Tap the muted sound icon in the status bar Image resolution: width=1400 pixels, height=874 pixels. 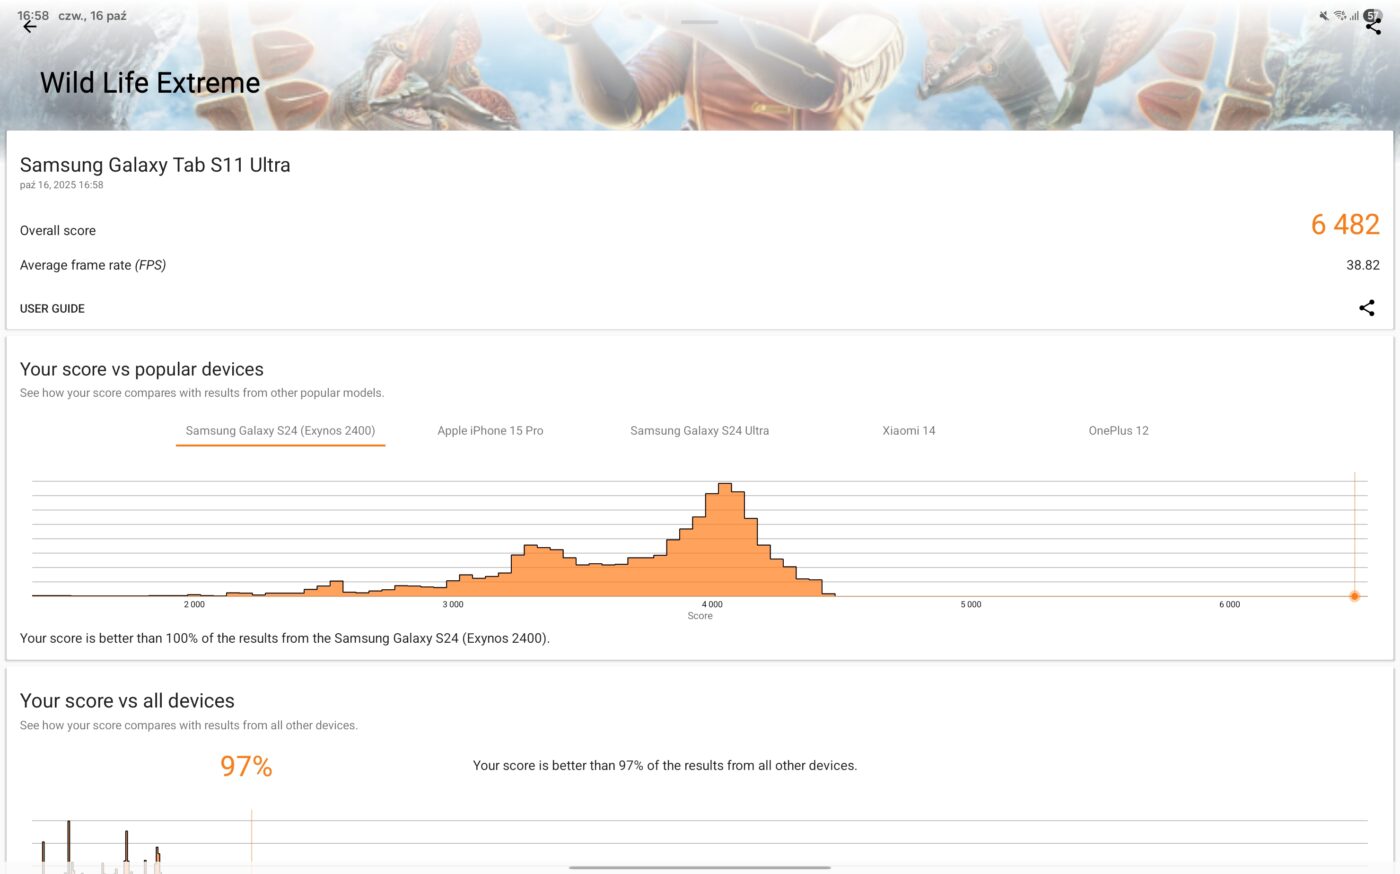point(1324,16)
